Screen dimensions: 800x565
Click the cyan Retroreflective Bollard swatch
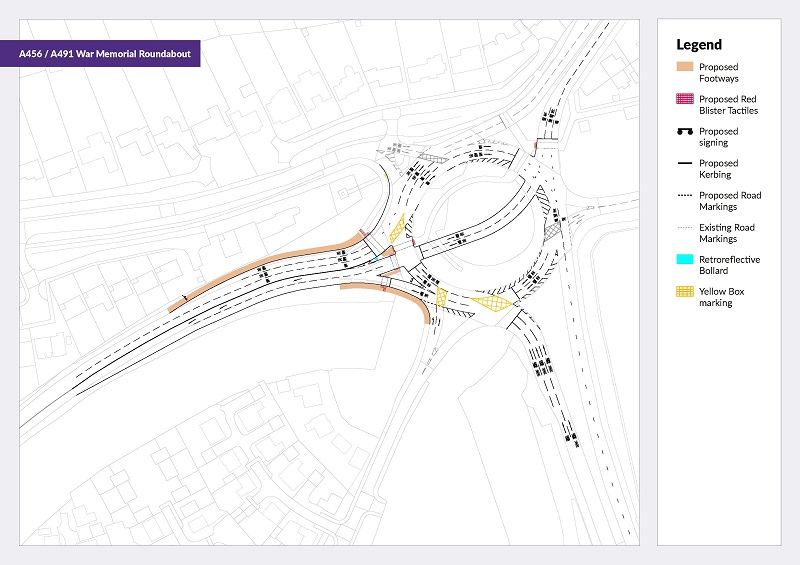point(686,259)
